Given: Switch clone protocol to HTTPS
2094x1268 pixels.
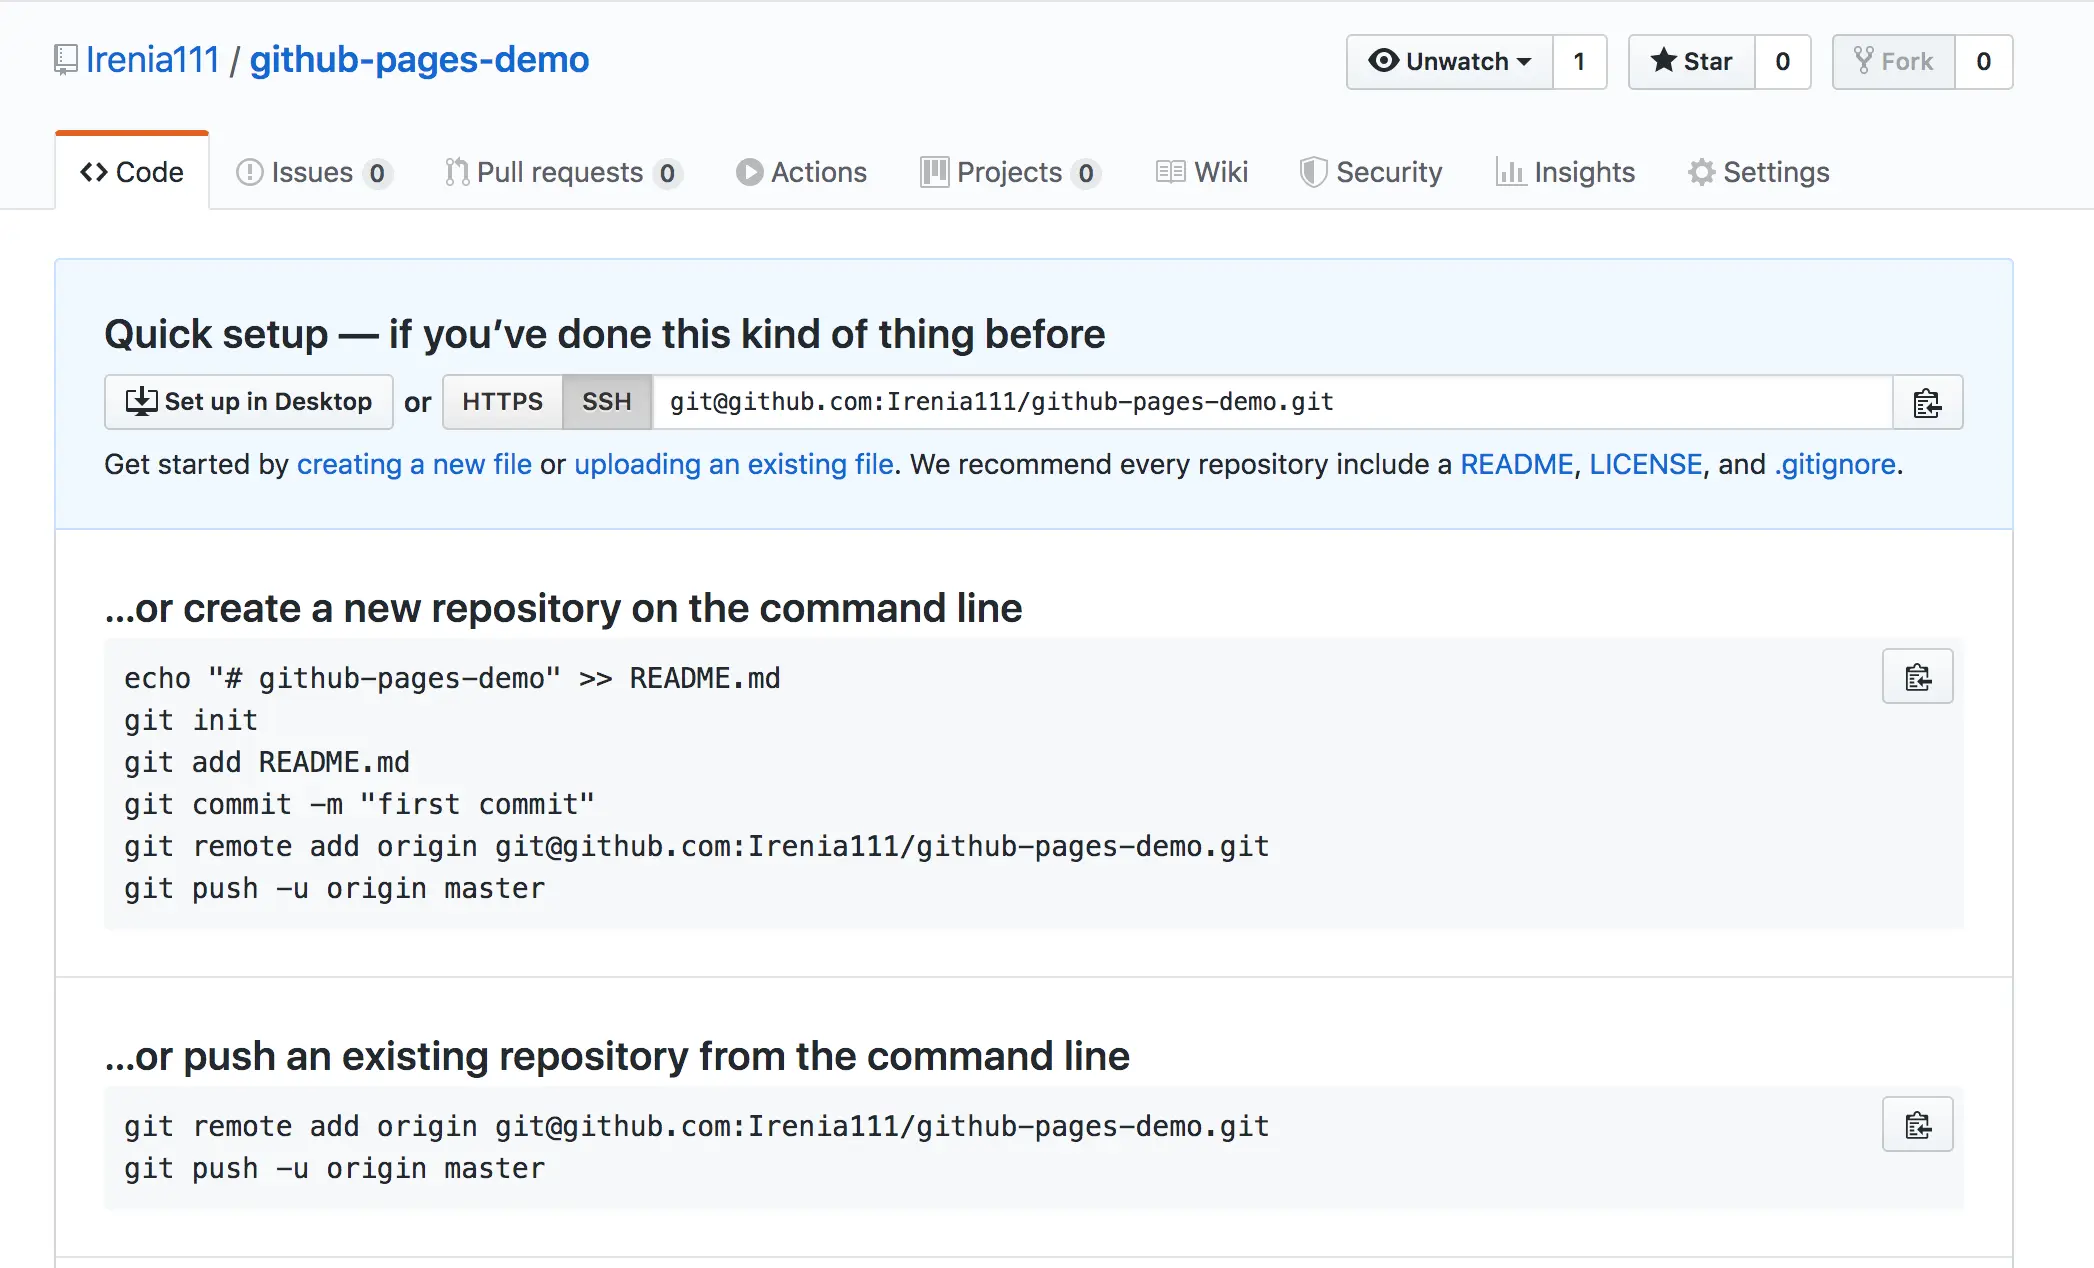Looking at the screenshot, I should 502,402.
